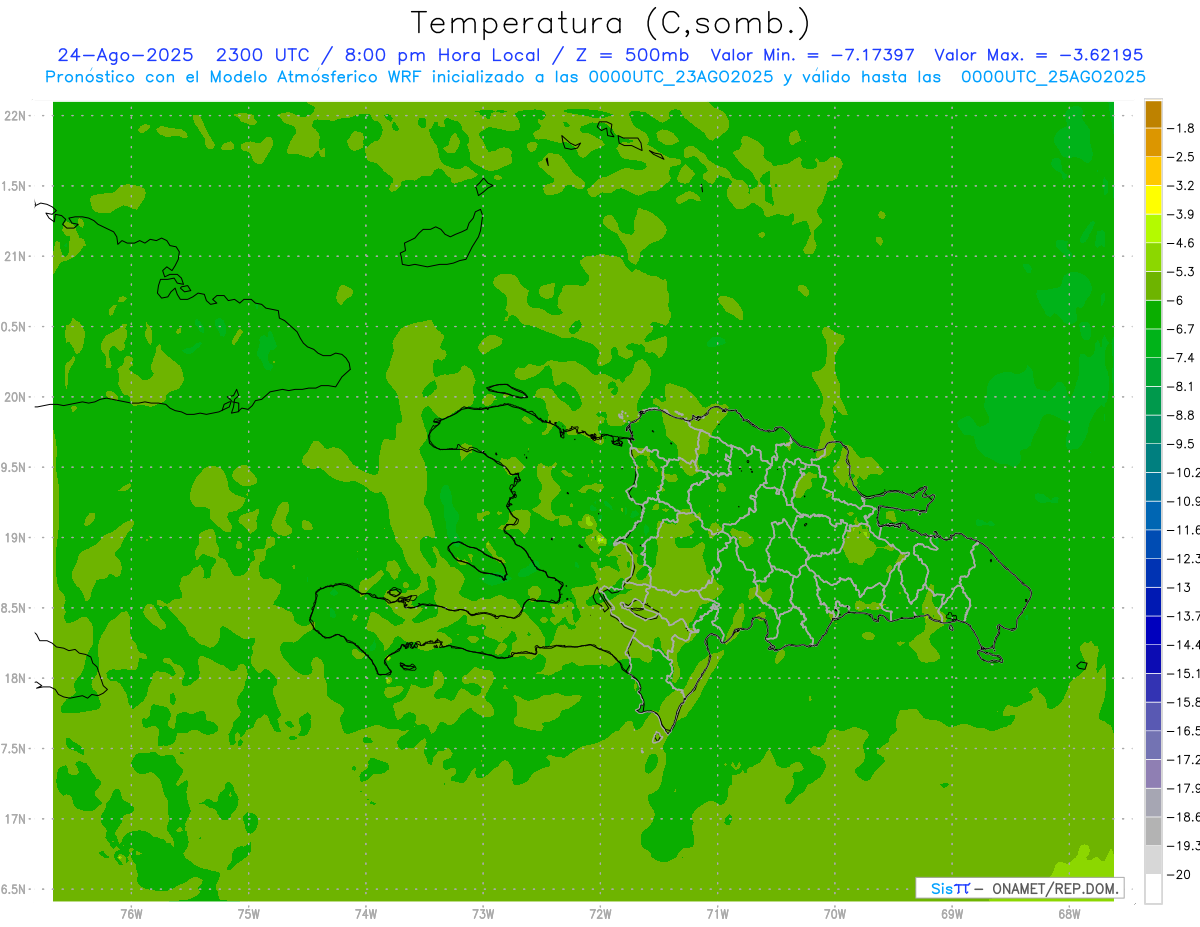Image resolution: width=1200 pixels, height=927 pixels.
Task: Click the -4.6 colorbar value
Action: 1181,243
